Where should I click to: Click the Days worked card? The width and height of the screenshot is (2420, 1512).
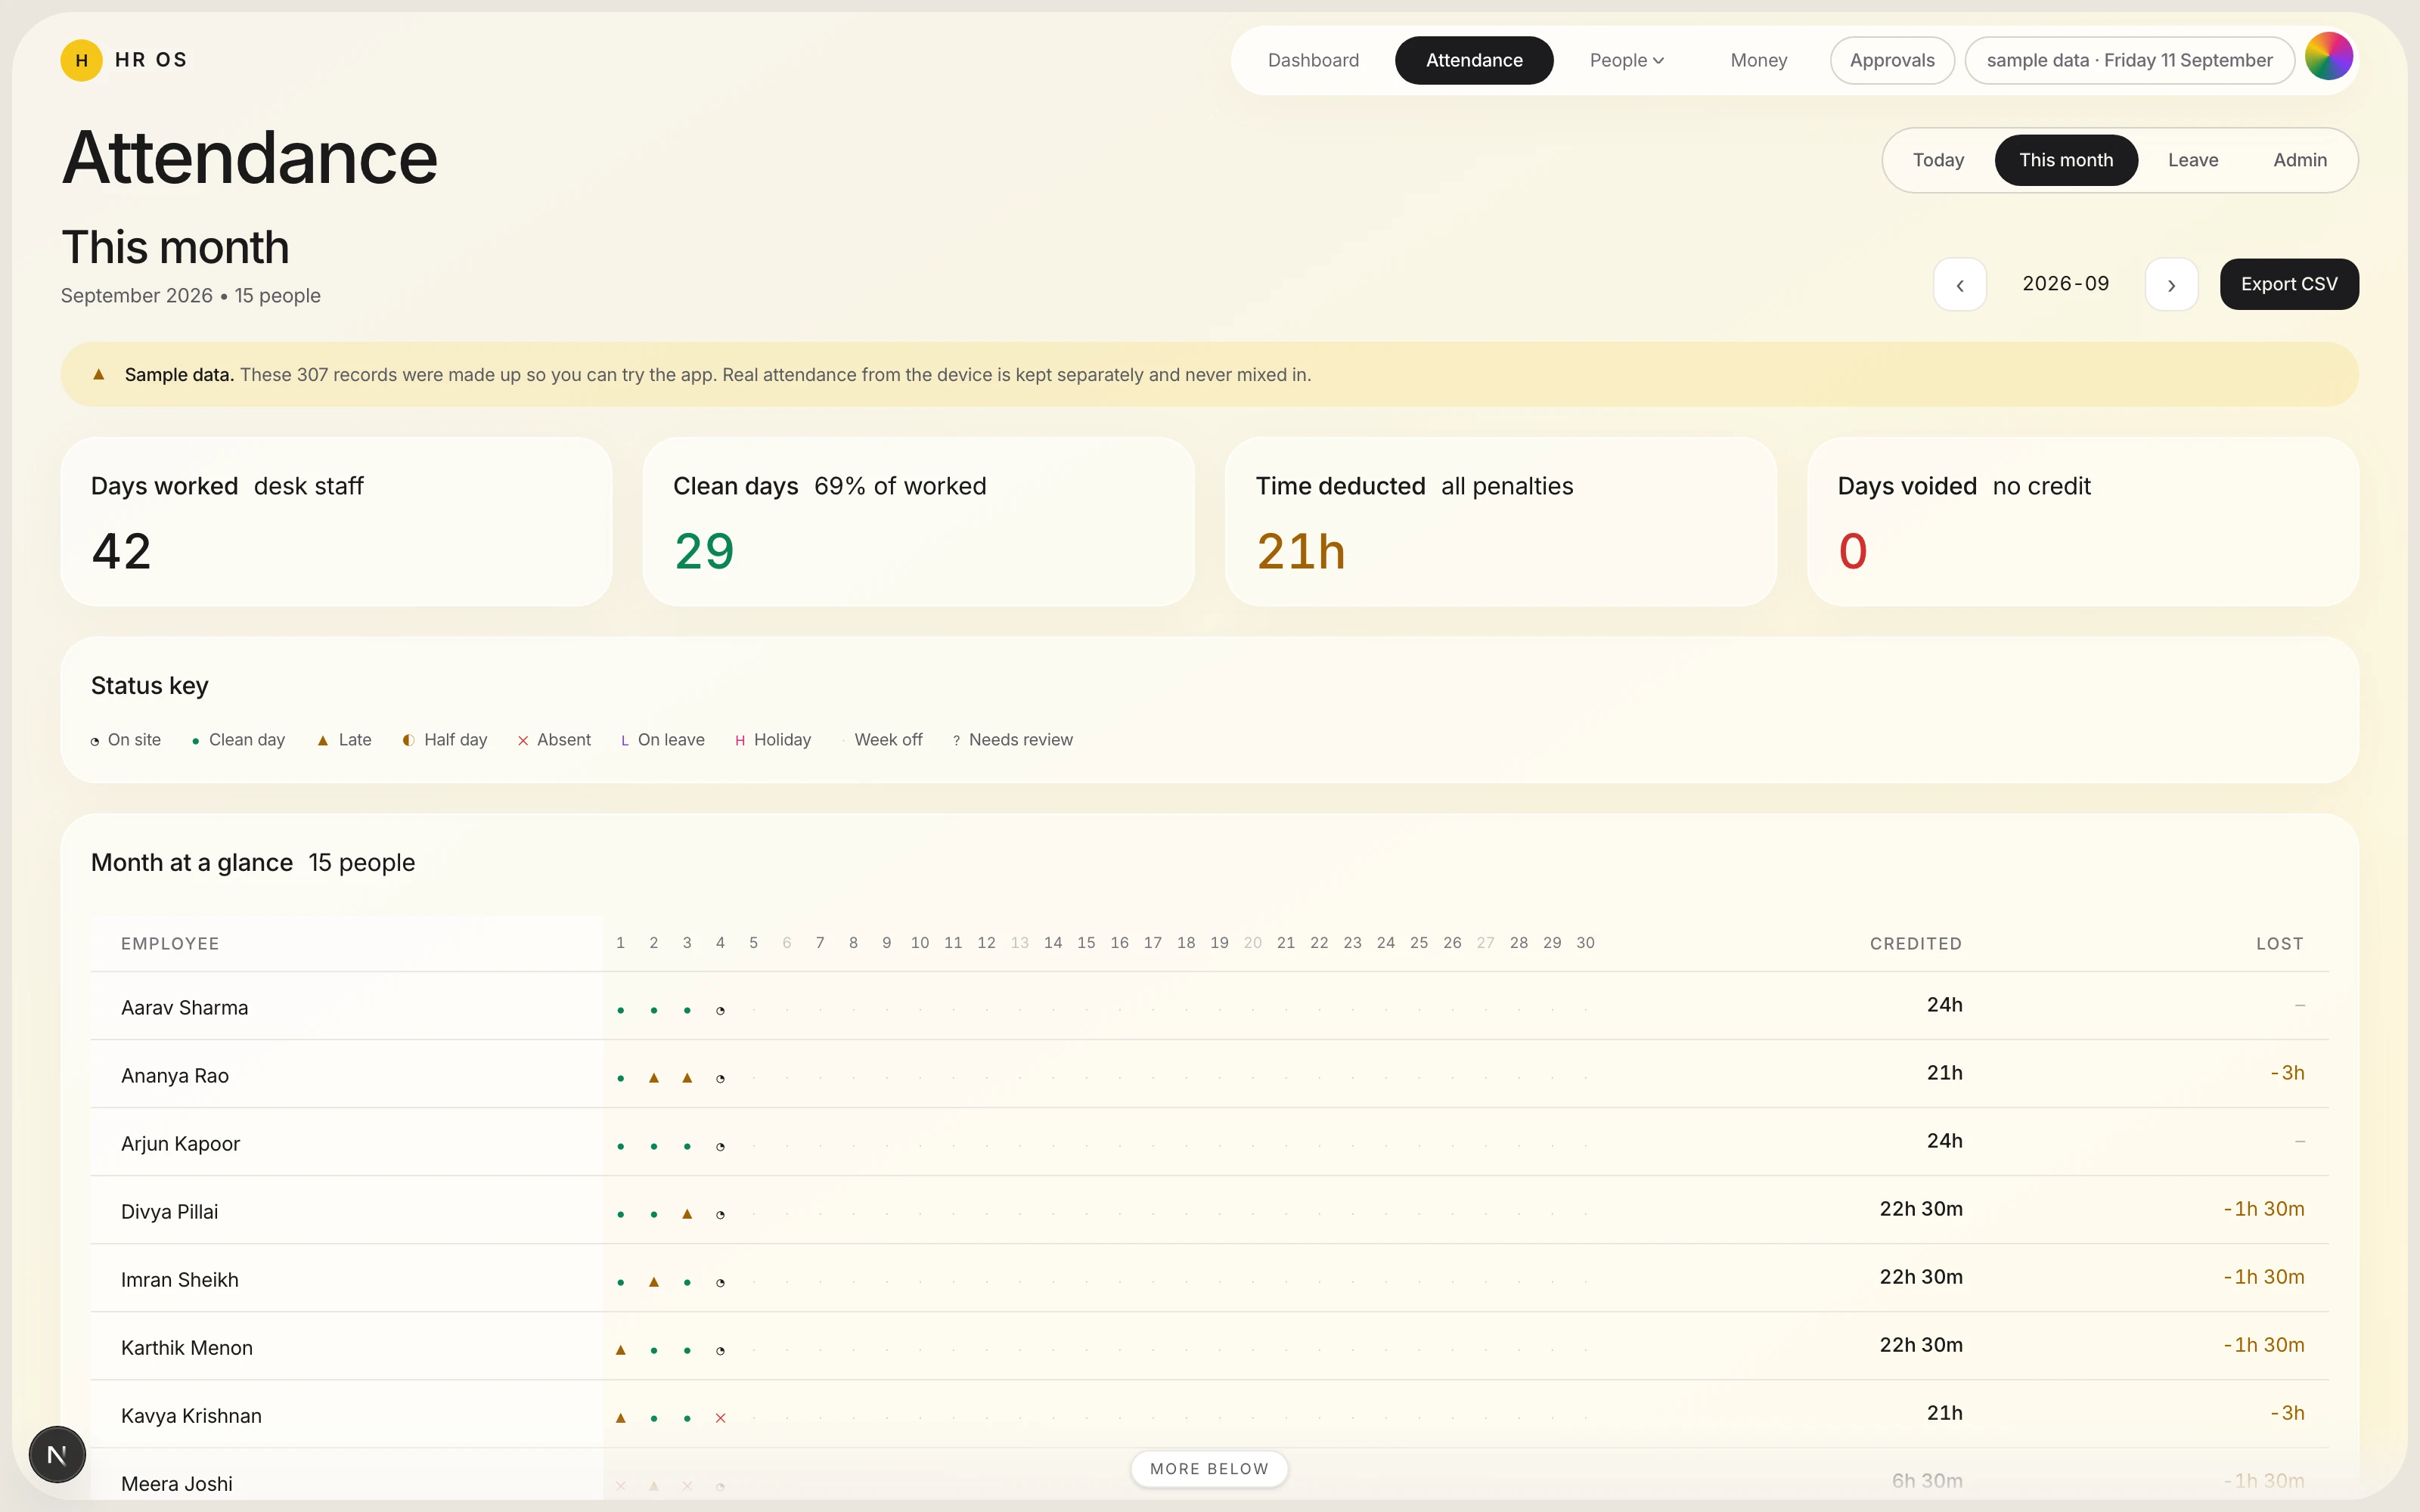point(336,521)
